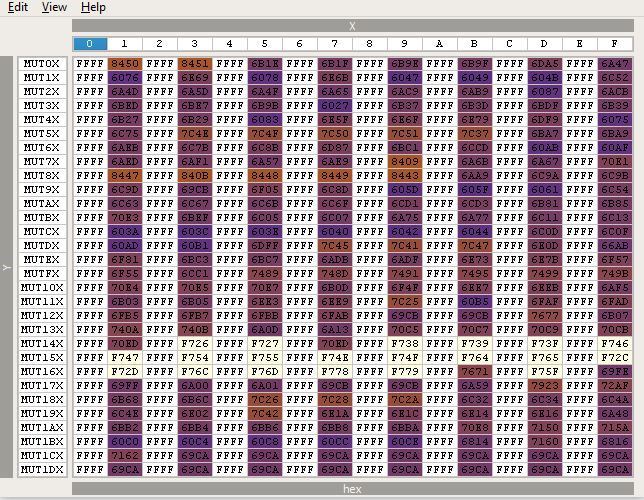Image resolution: width=644 pixels, height=500 pixels.
Task: Click the 8409 cell in row MUT7X
Action: (404, 162)
